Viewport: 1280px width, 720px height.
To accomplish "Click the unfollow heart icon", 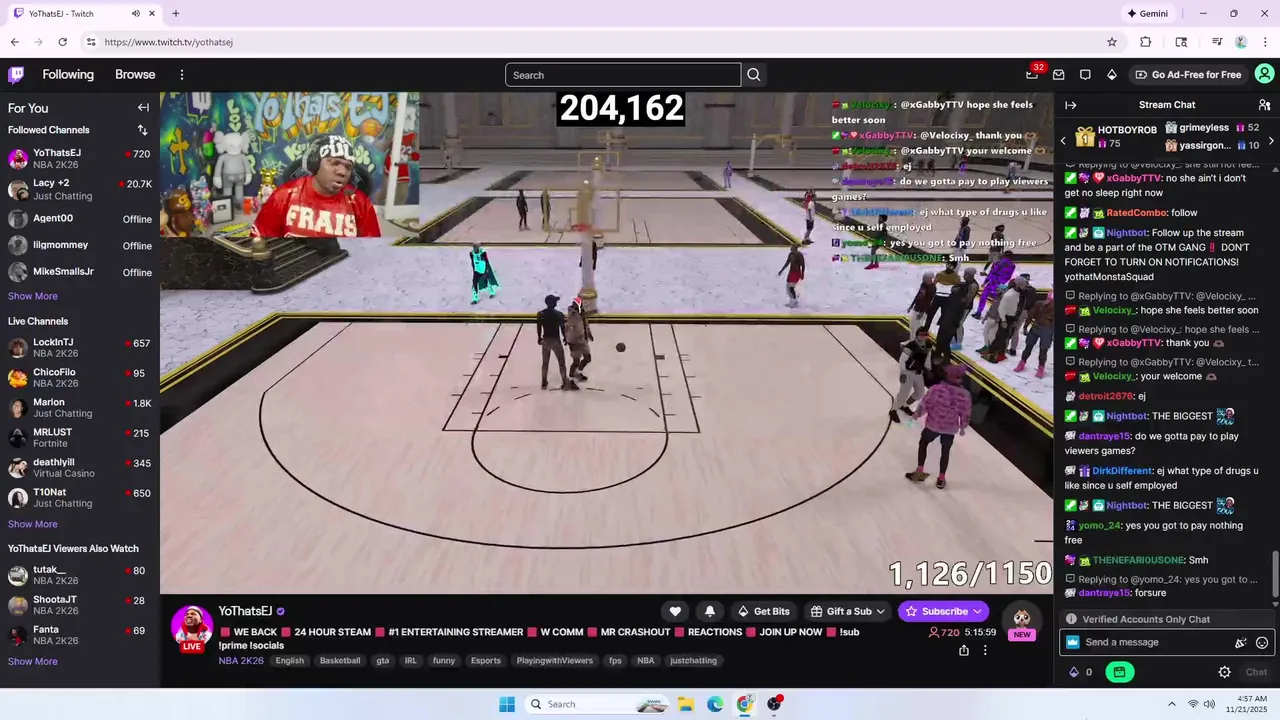I will click(x=675, y=611).
